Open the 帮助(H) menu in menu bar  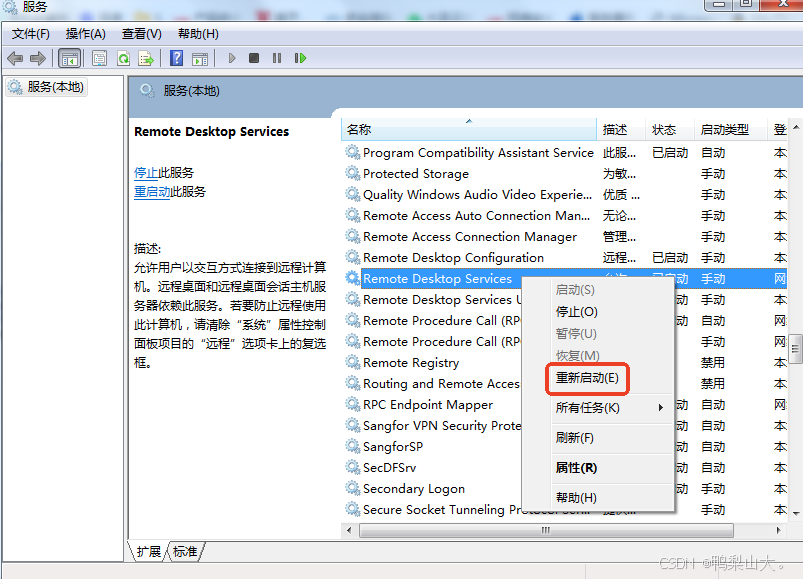click(198, 34)
